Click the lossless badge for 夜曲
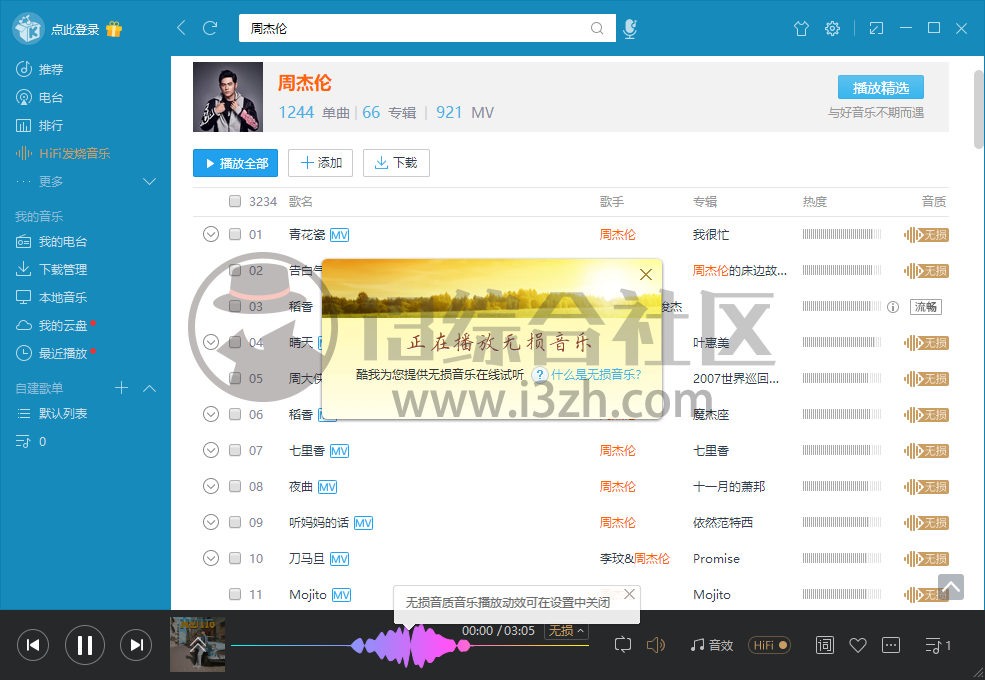This screenshot has width=985, height=680. coord(926,487)
